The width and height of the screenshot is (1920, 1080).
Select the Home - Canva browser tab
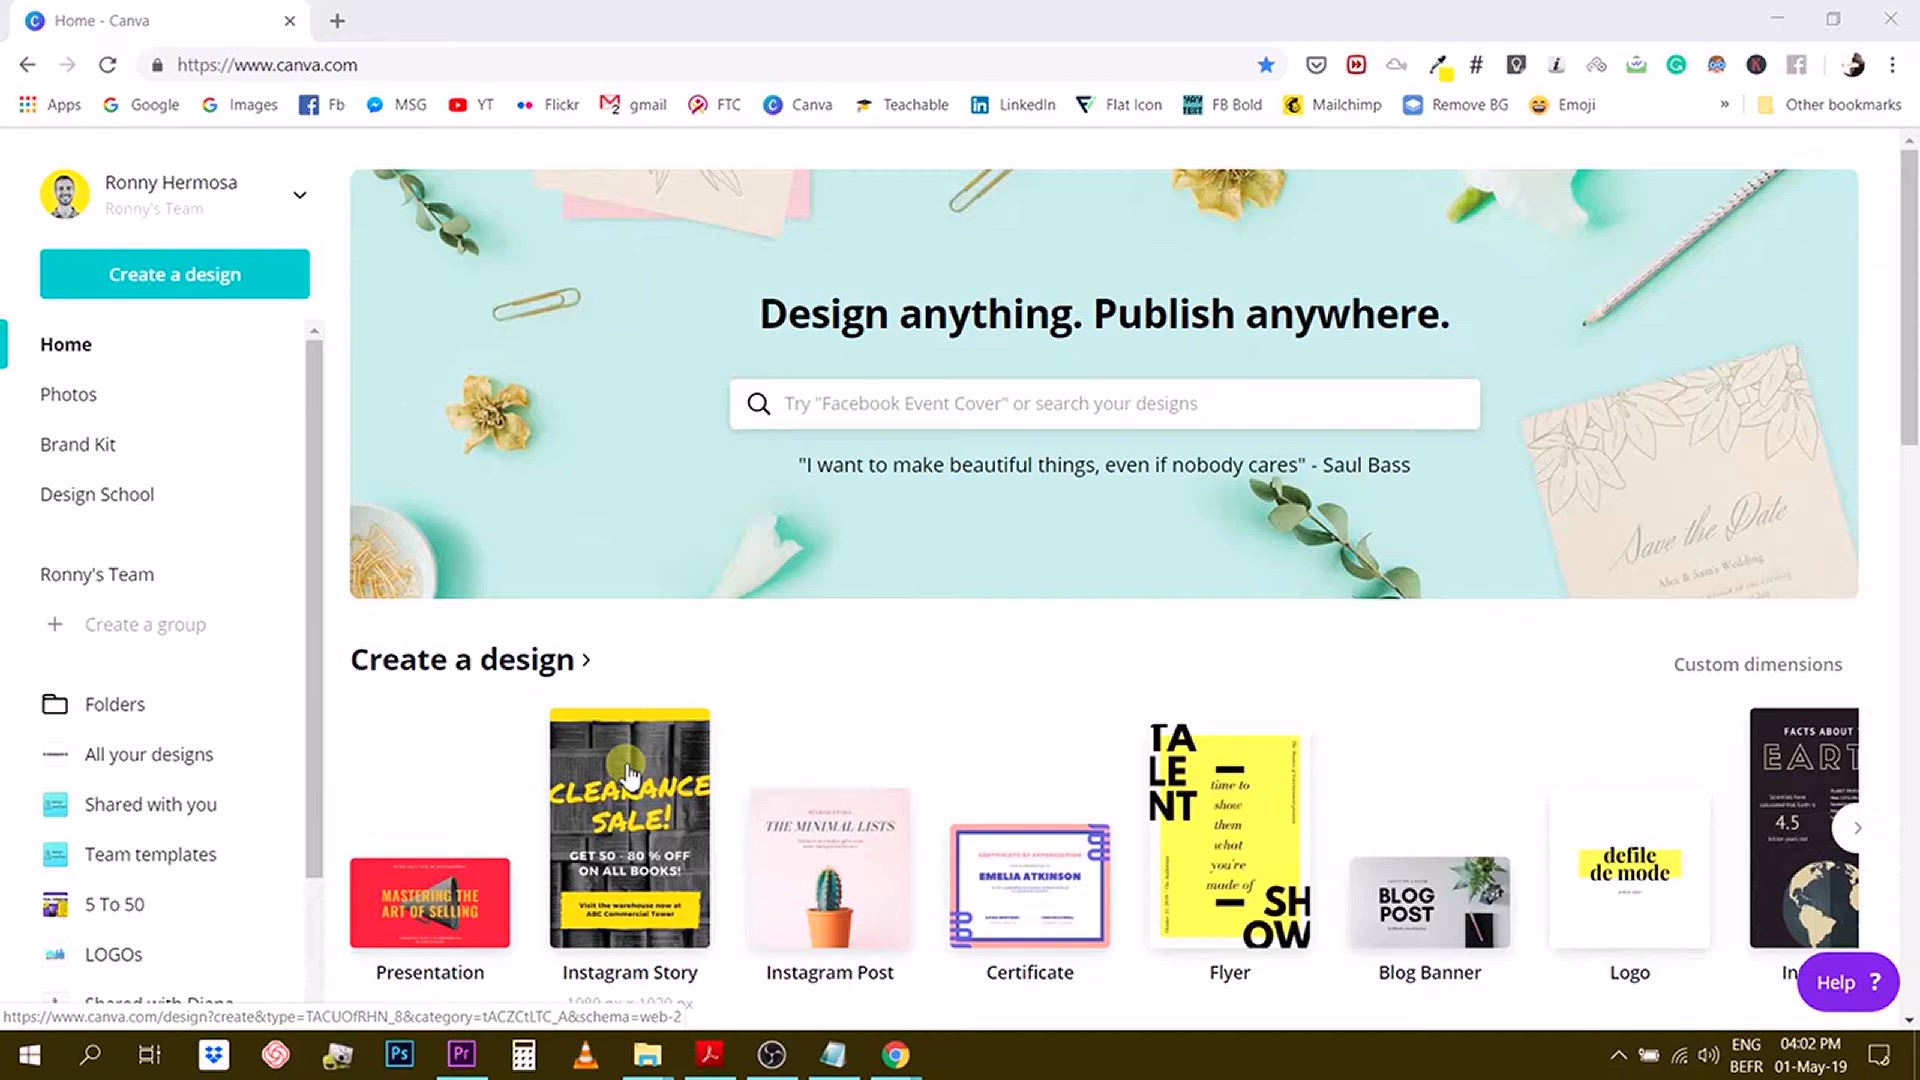coord(160,20)
